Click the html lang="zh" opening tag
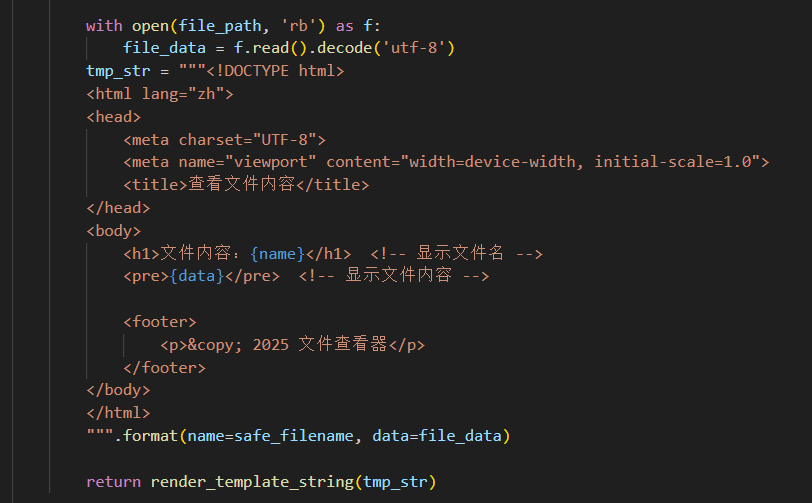This screenshot has height=503, width=812. tap(160, 94)
